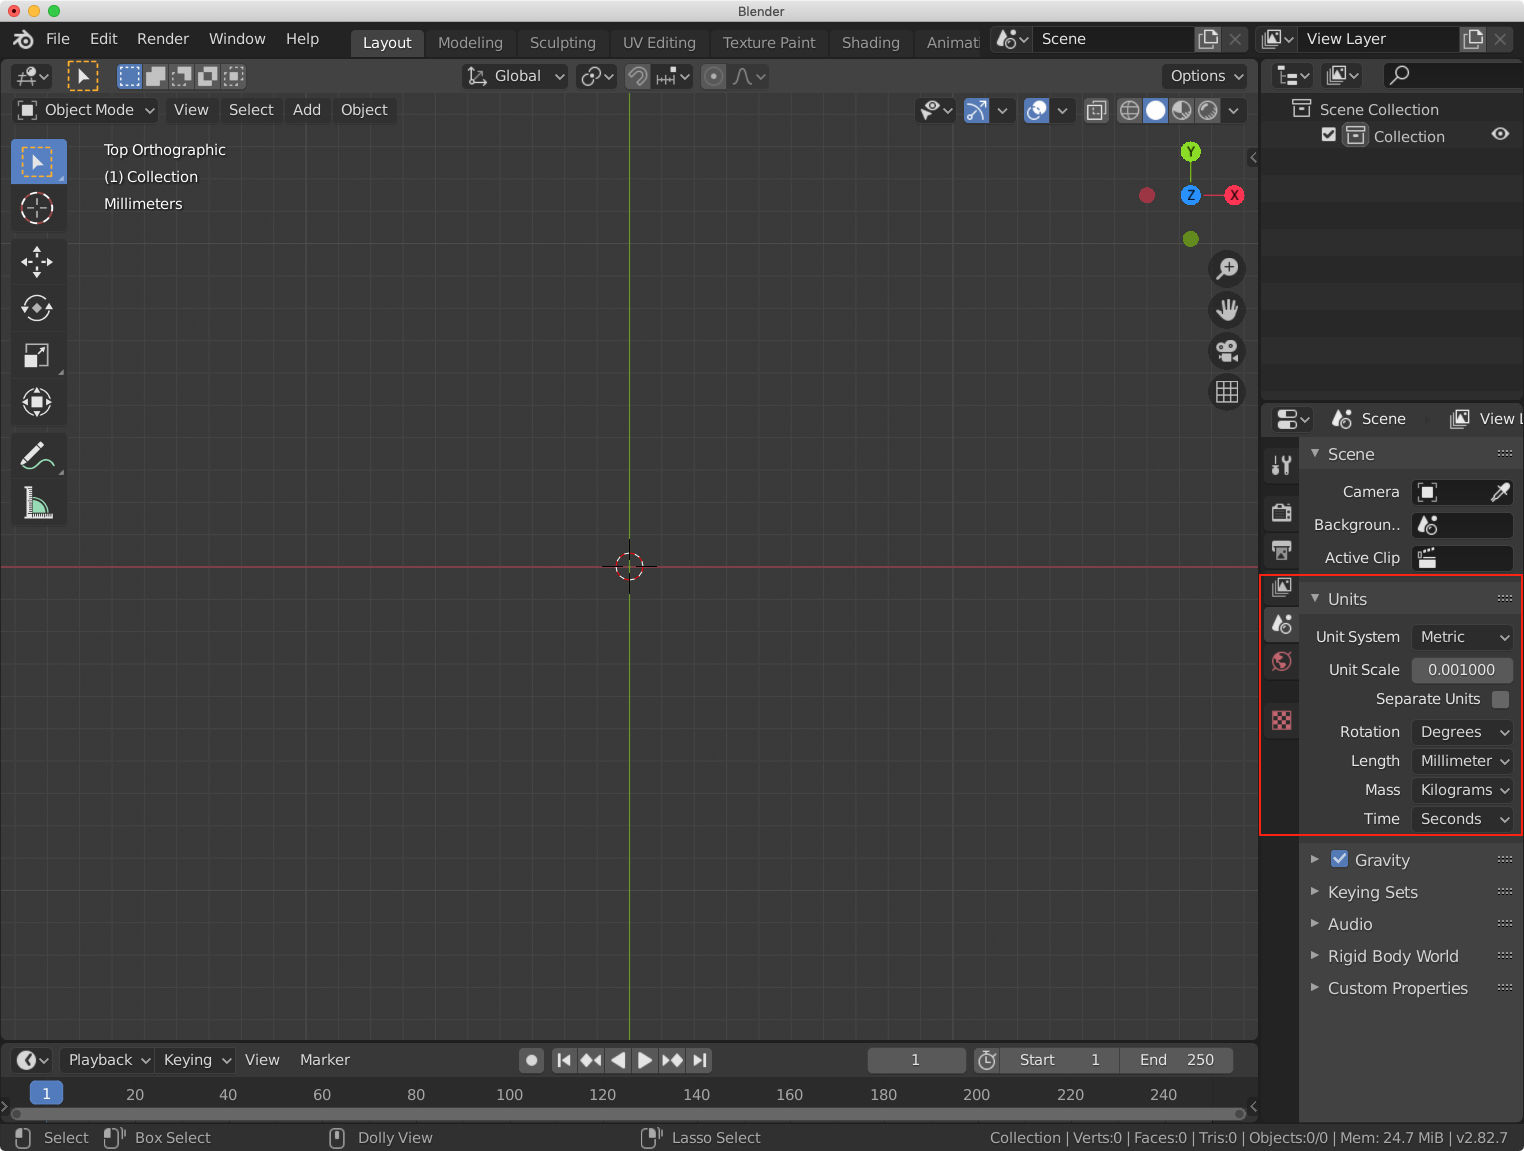Enable the Separate Units checkbox
This screenshot has height=1151, width=1524.
[1500, 699]
